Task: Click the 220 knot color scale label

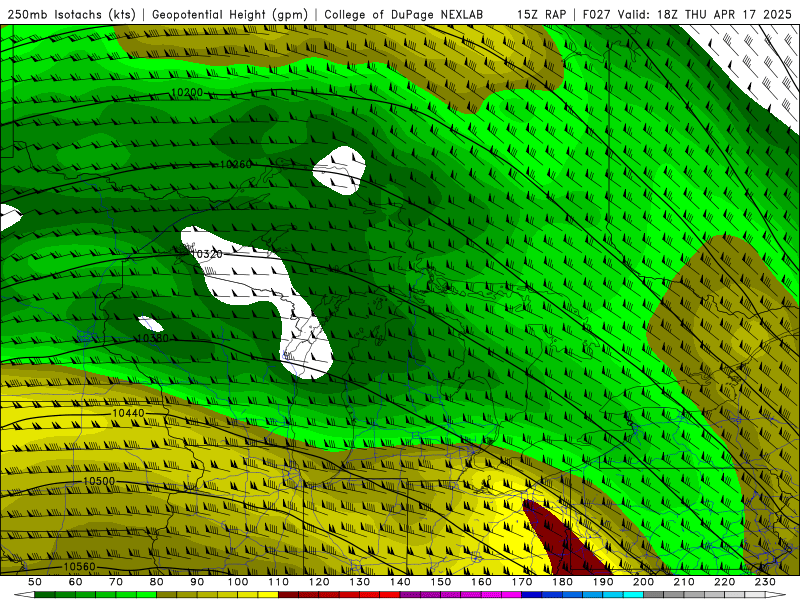Action: [x=725, y=582]
